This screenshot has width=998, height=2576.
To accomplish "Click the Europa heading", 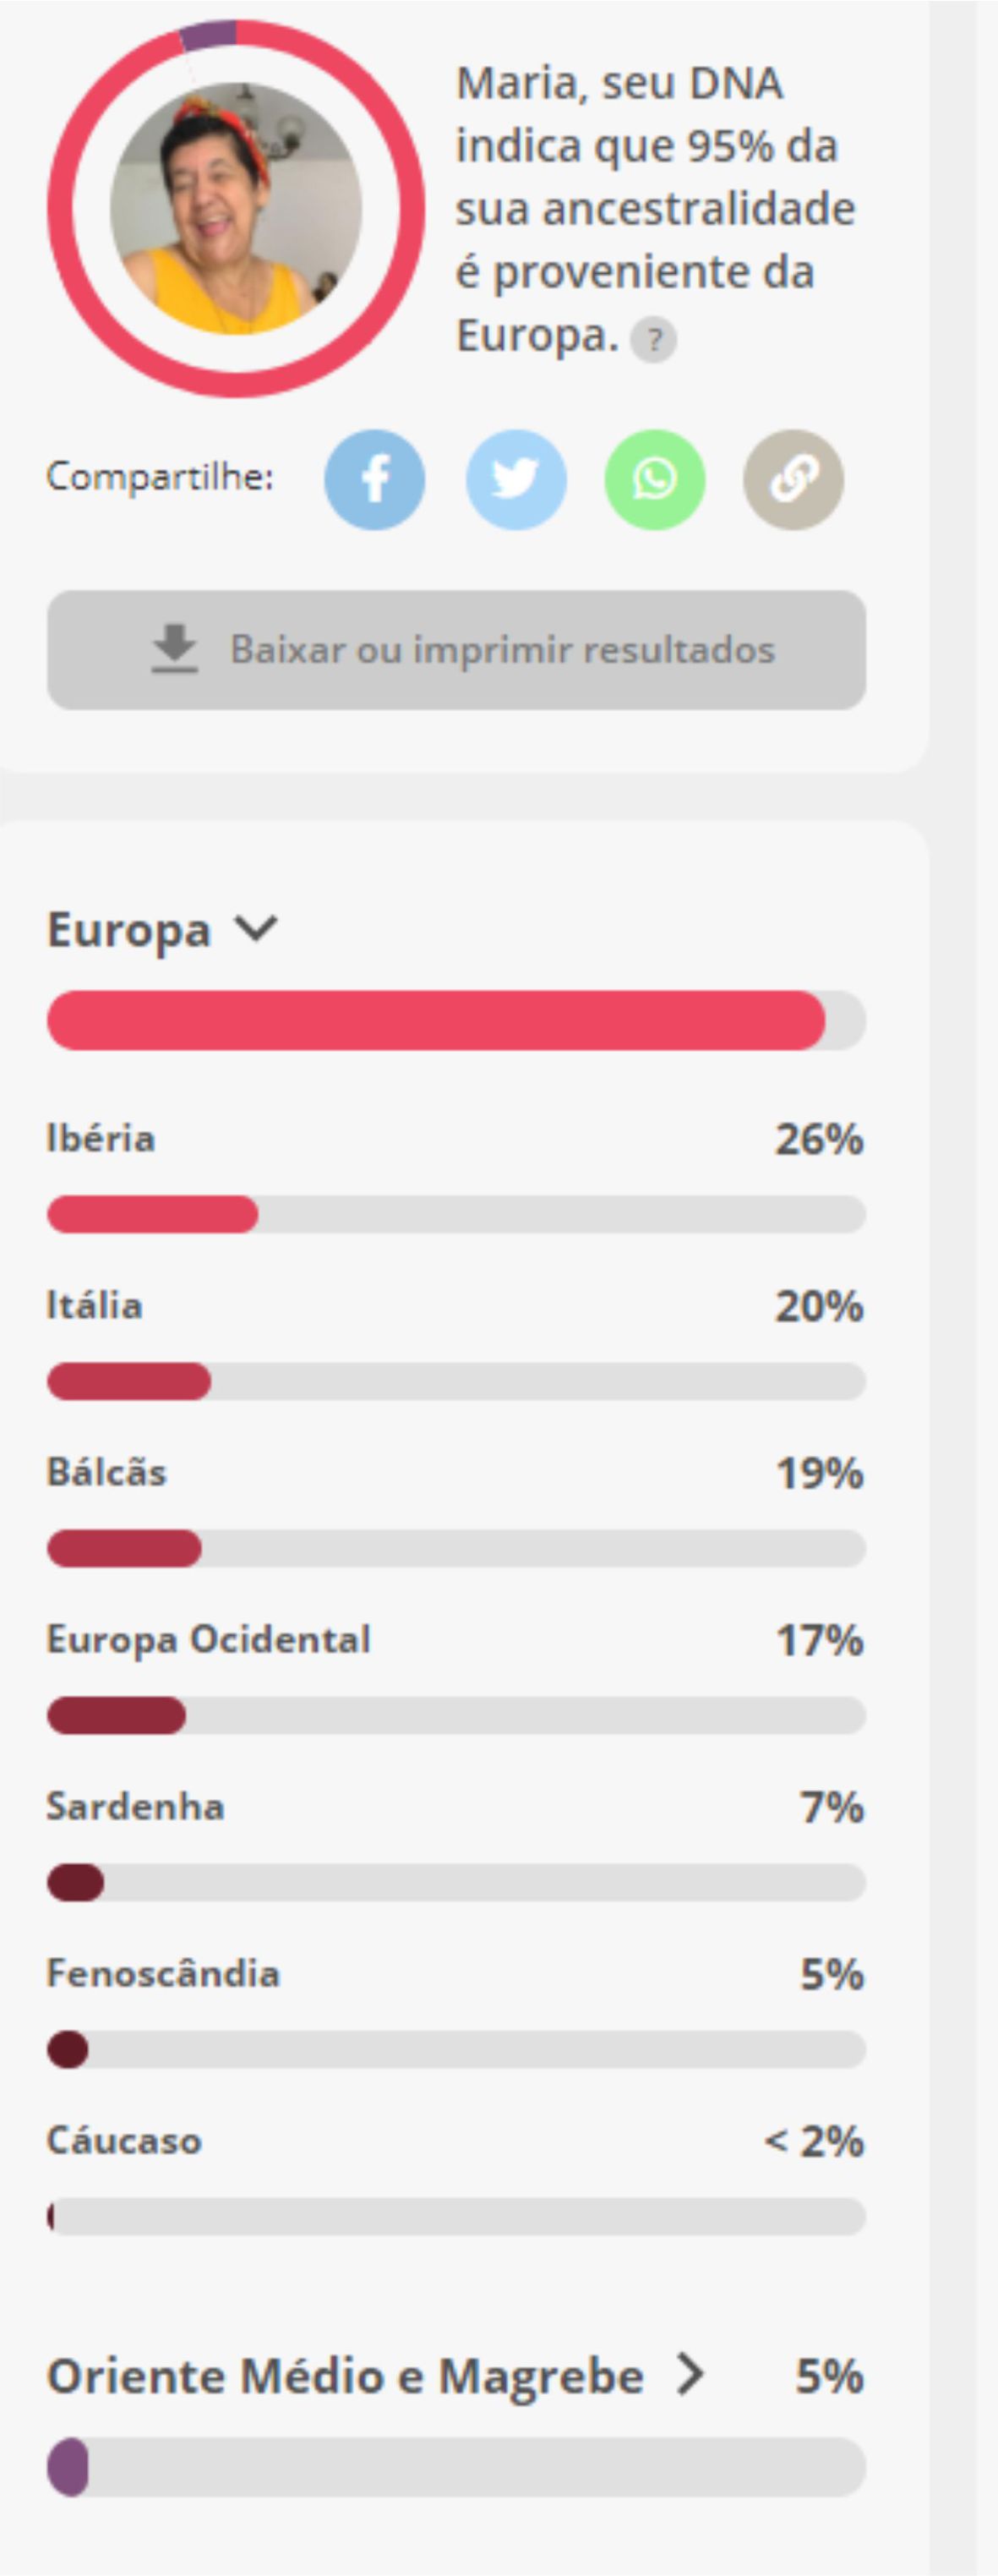I will pos(129,930).
